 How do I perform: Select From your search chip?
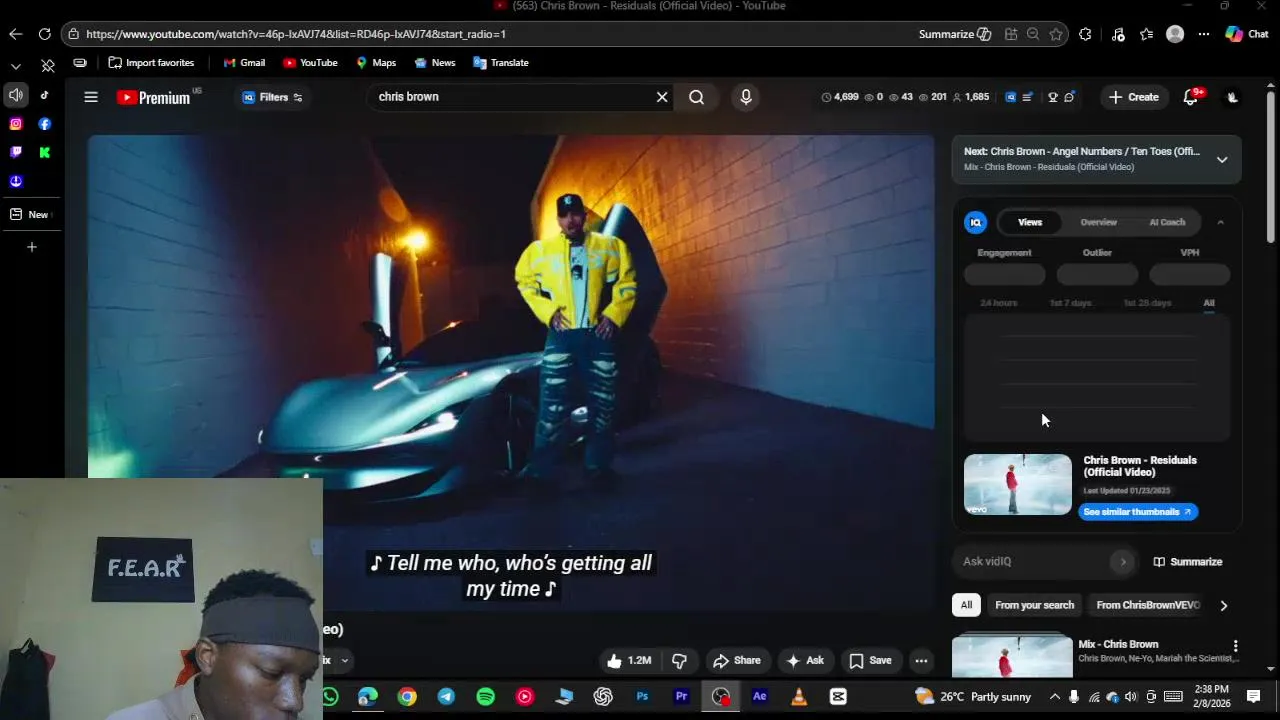1034,605
